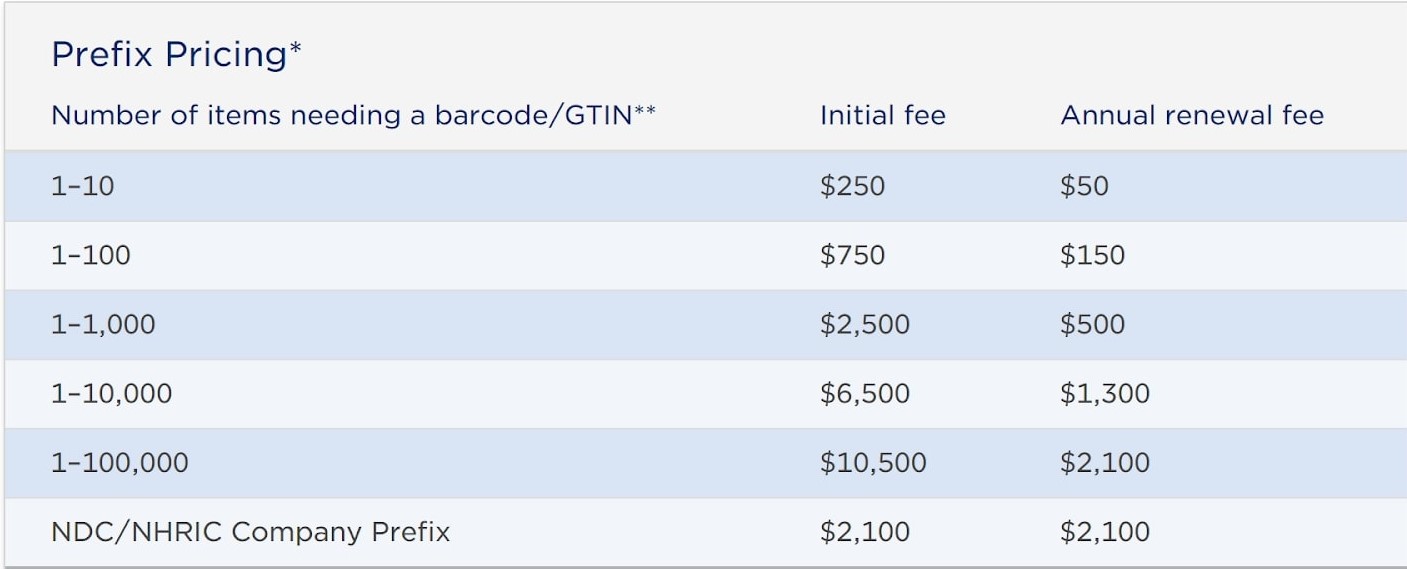Click the NDC/NHRIC row's initial fee
The width and height of the screenshot is (1407, 569).
865,531
